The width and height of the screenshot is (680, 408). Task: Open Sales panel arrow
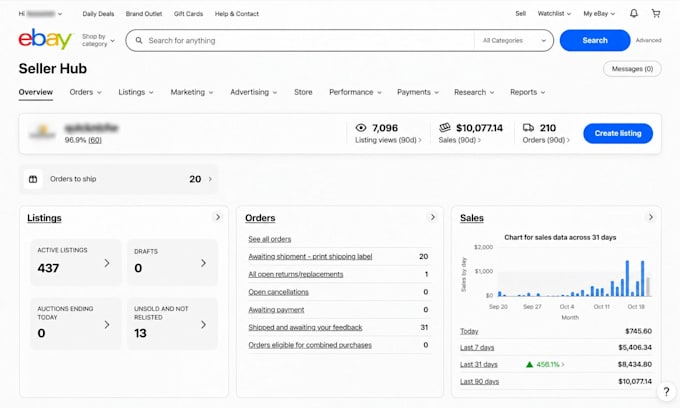point(651,217)
